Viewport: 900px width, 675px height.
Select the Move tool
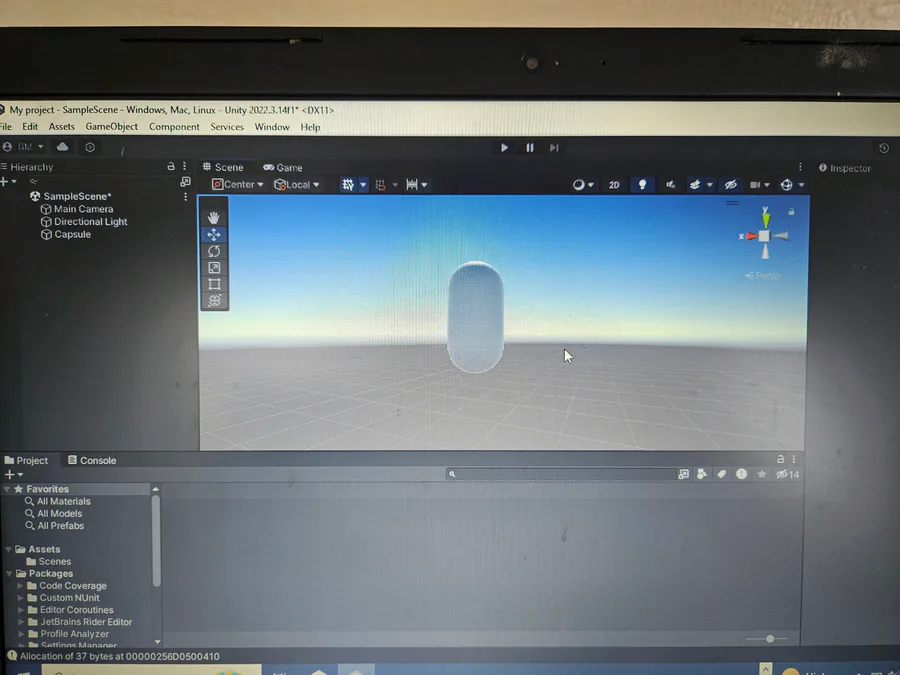pos(214,234)
